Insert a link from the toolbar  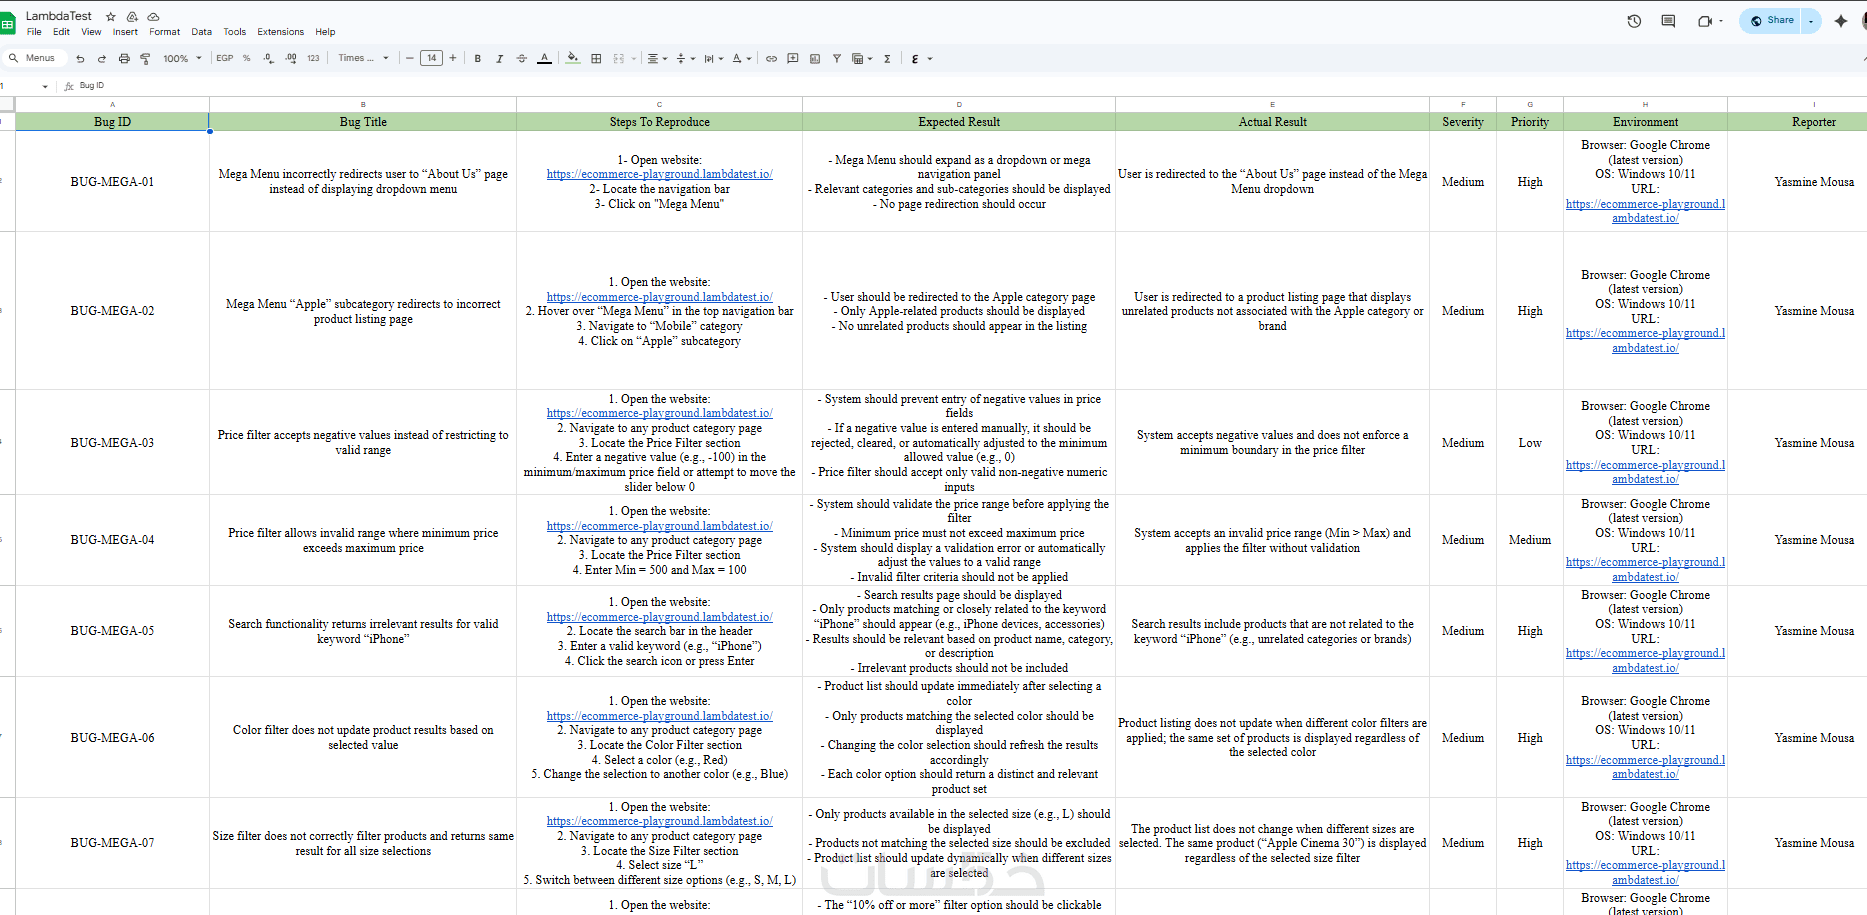(x=771, y=59)
